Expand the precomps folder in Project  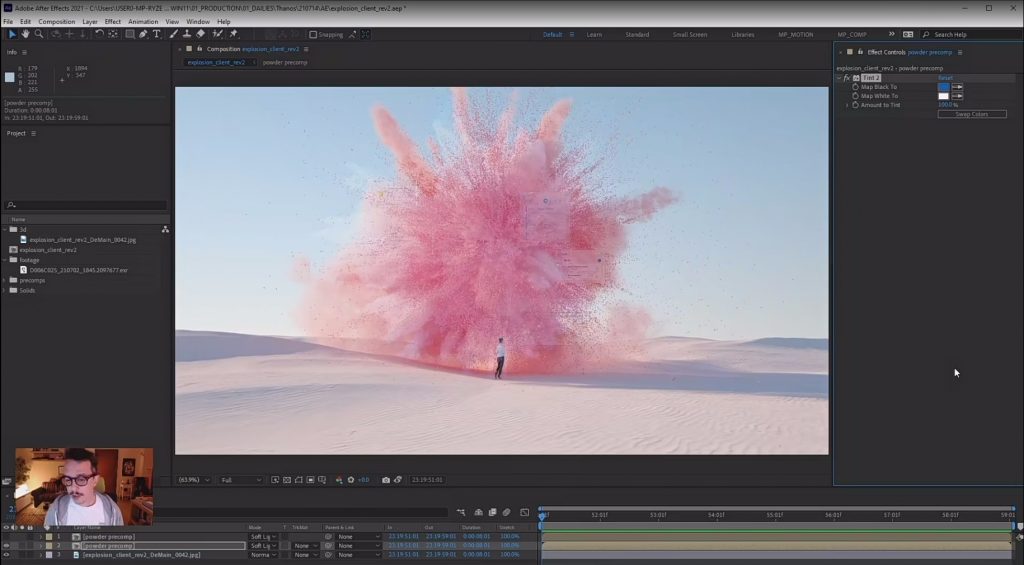click(5, 280)
